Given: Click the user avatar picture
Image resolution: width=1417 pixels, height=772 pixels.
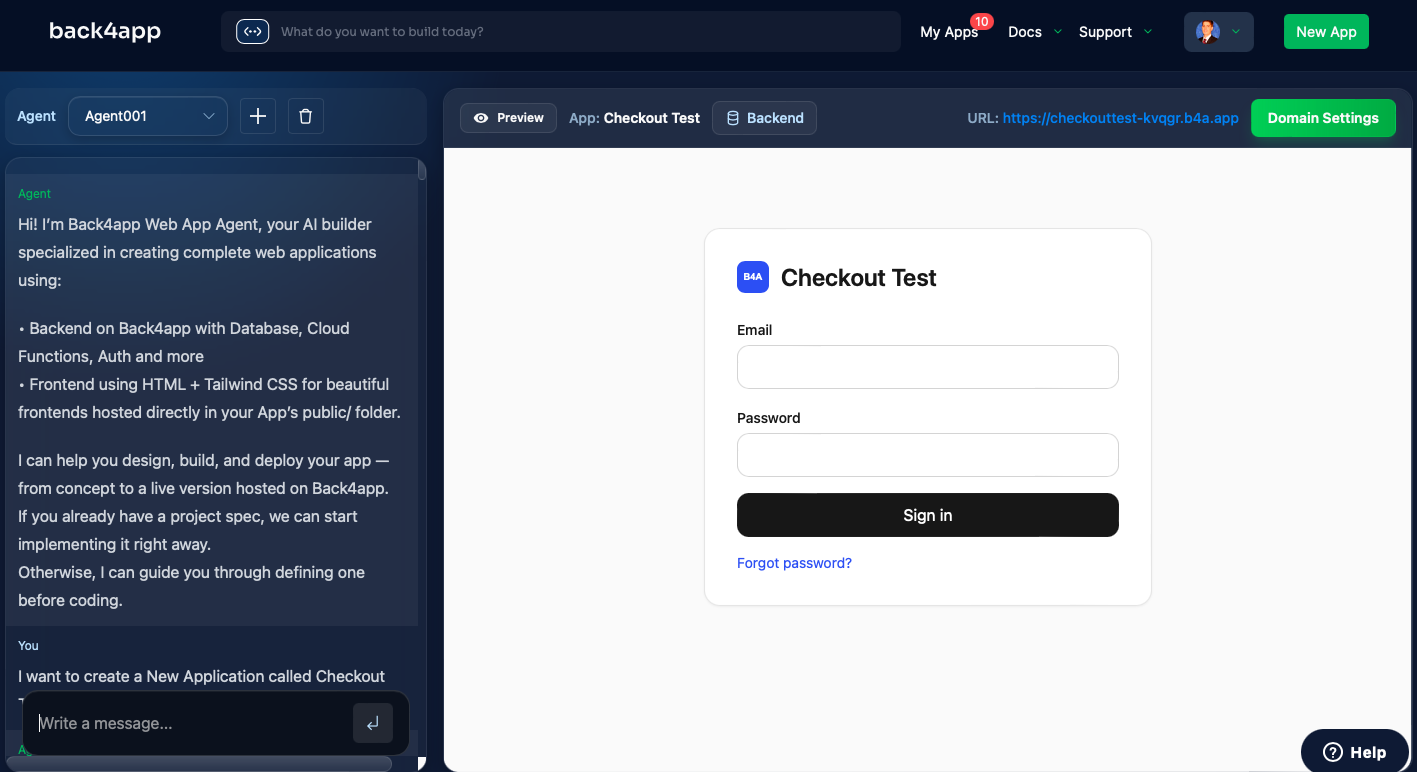Looking at the screenshot, I should pyautogui.click(x=1208, y=32).
